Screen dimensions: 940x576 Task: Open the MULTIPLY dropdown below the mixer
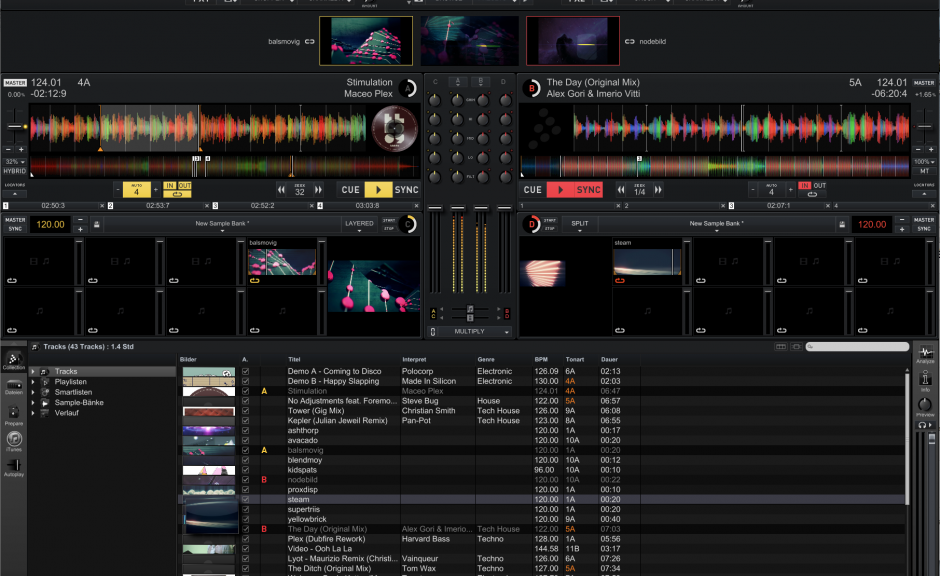coord(470,331)
